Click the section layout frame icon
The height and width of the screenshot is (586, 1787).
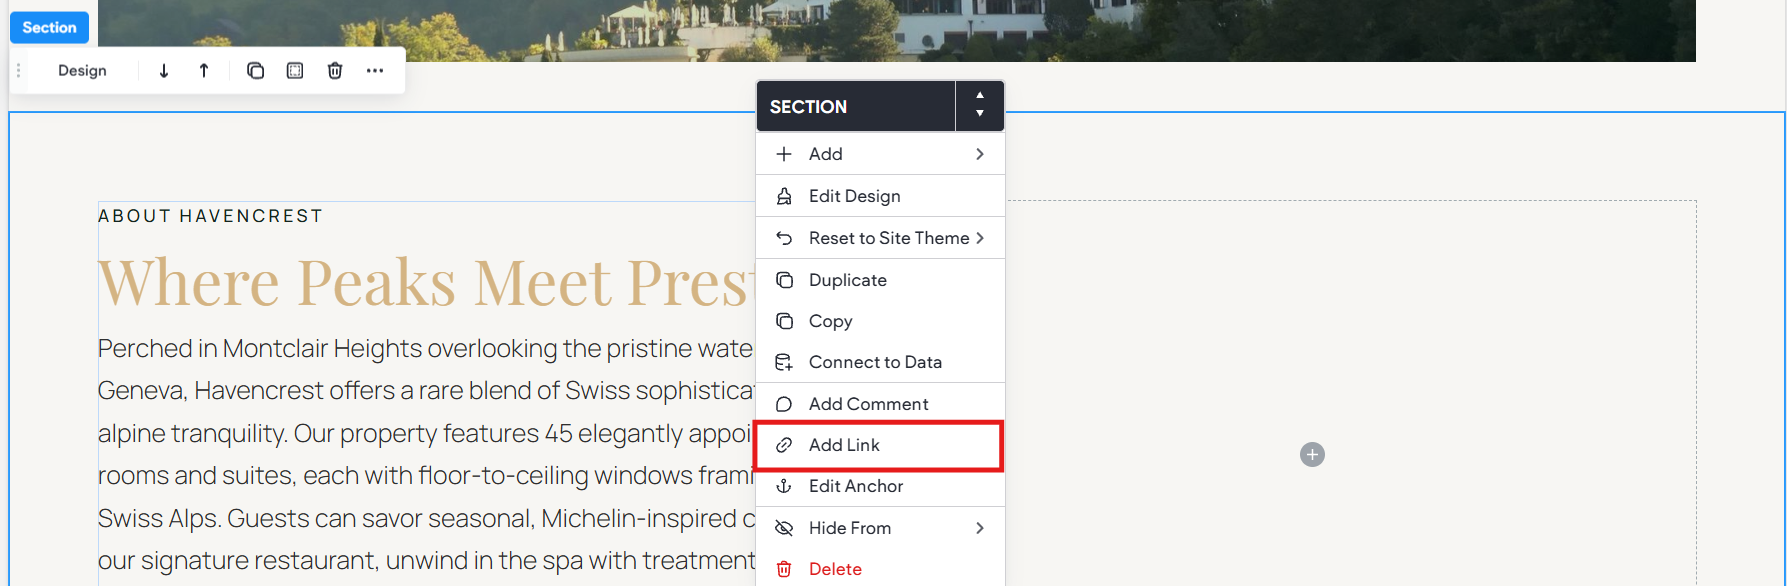[x=295, y=71]
